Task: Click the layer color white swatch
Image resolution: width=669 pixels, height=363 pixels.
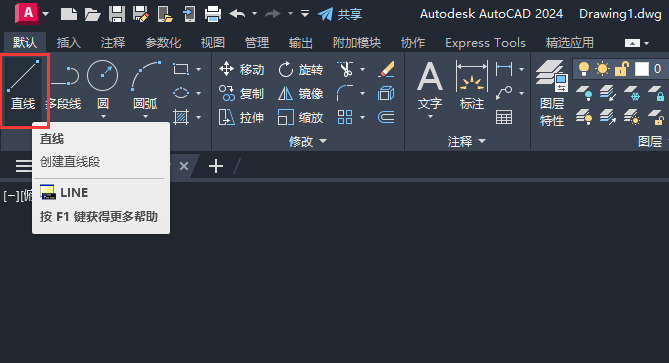Action: click(642, 69)
